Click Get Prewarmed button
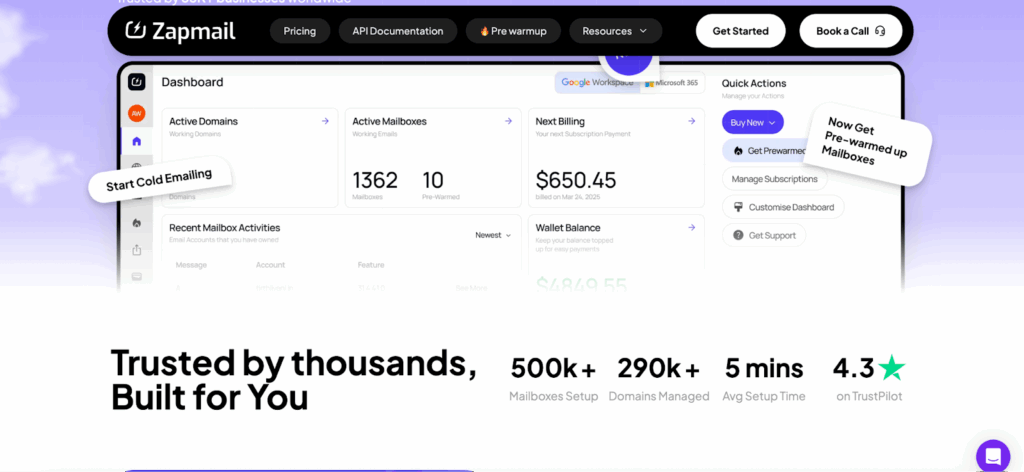The height and width of the screenshot is (472, 1024). coord(764,150)
